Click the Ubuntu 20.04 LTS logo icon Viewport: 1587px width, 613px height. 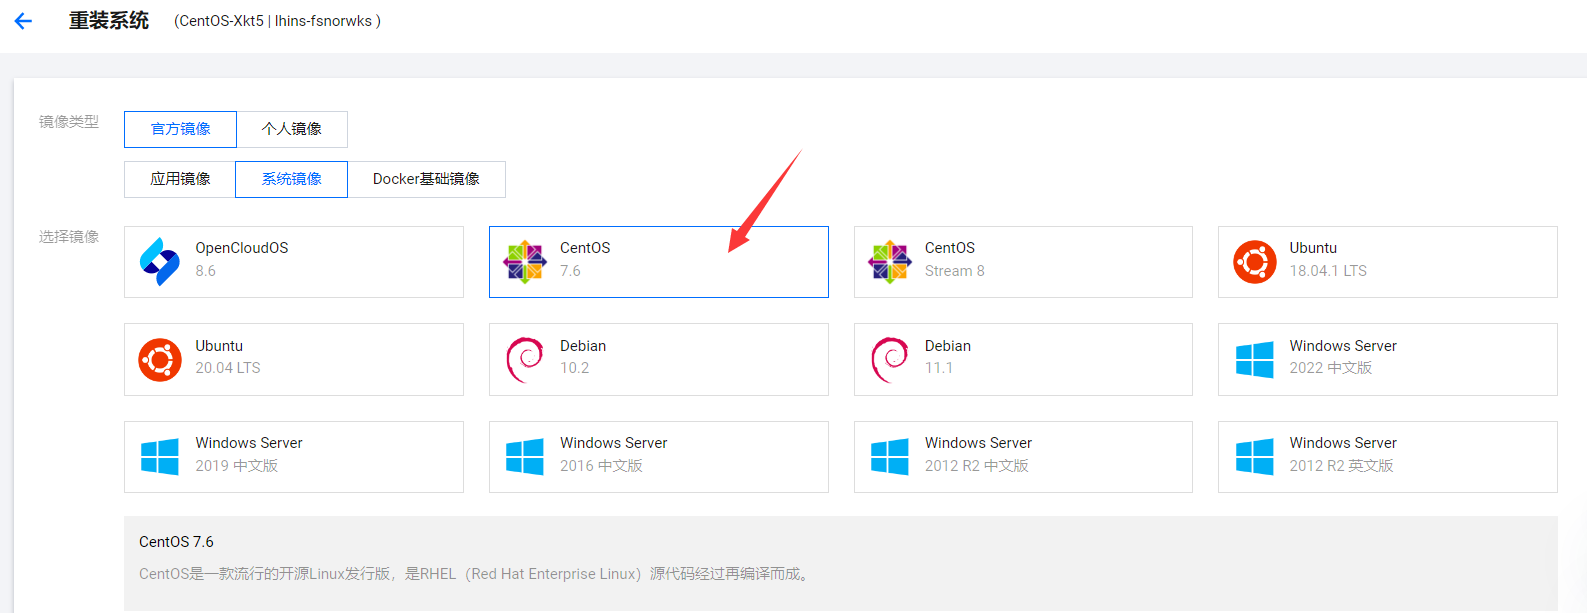click(160, 360)
